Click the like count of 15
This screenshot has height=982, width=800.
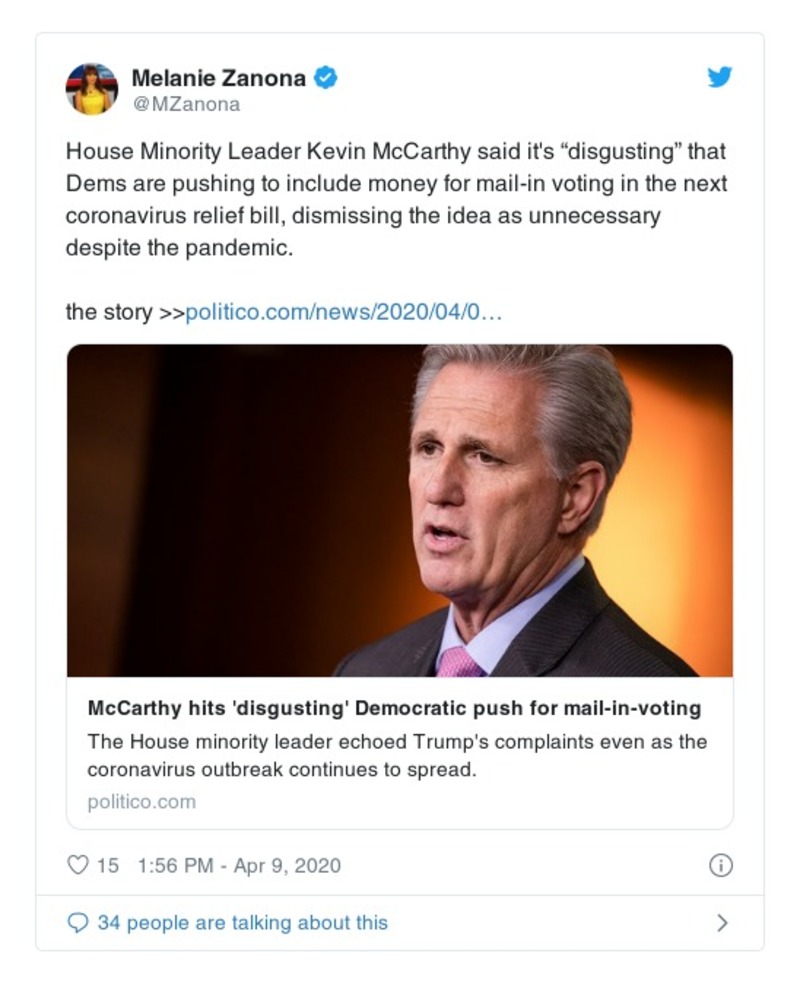107,866
